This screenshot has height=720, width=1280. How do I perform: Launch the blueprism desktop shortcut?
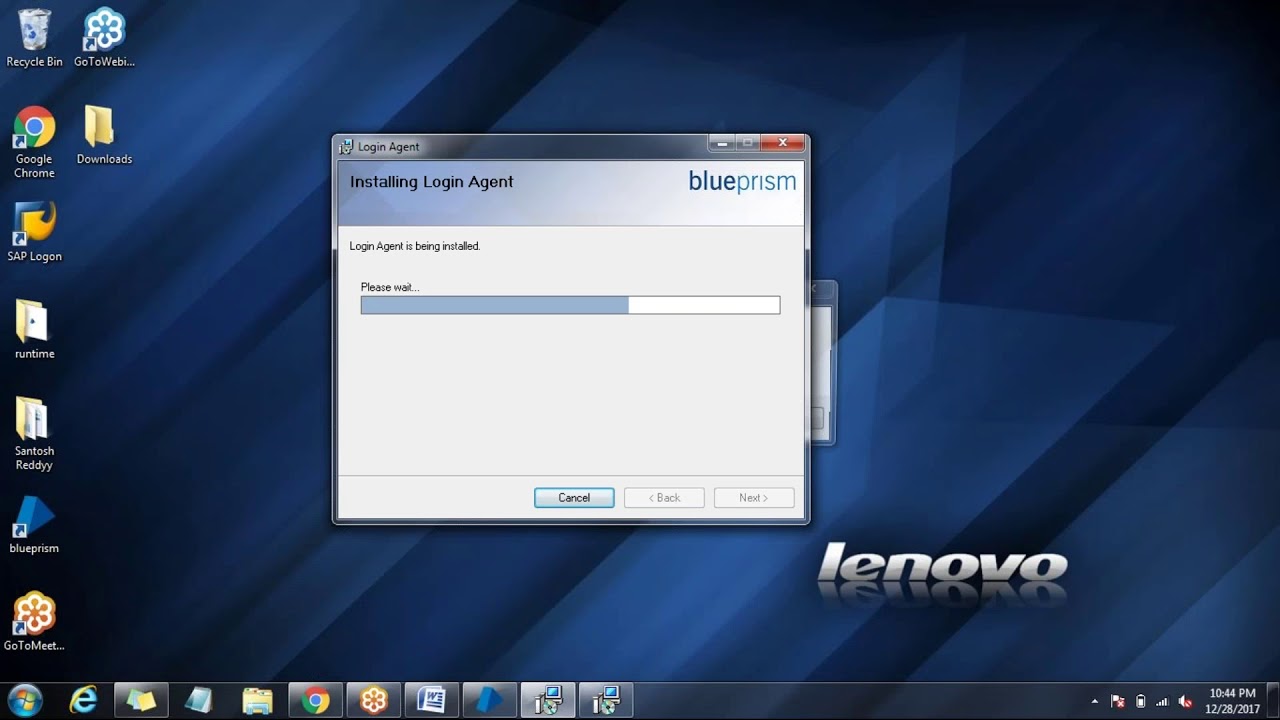click(x=34, y=525)
